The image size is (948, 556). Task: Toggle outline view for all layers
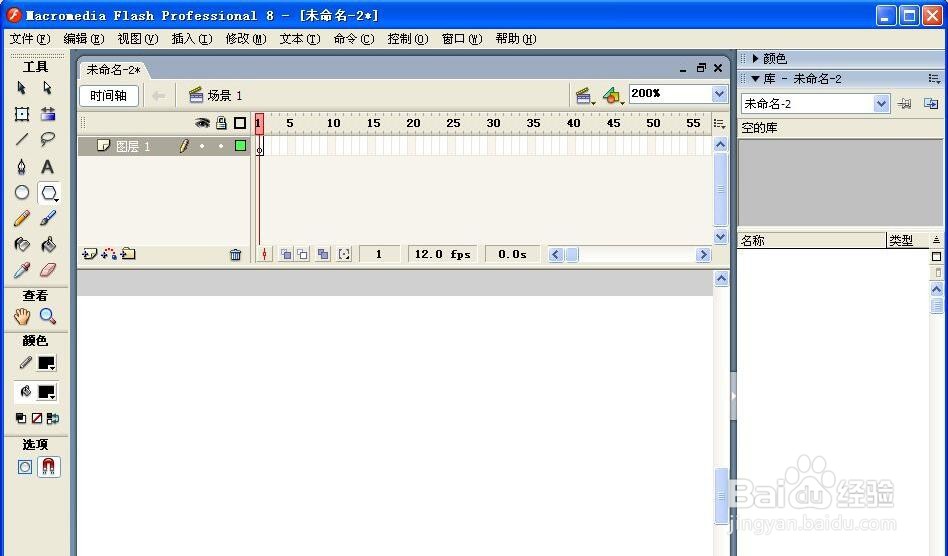(240, 123)
